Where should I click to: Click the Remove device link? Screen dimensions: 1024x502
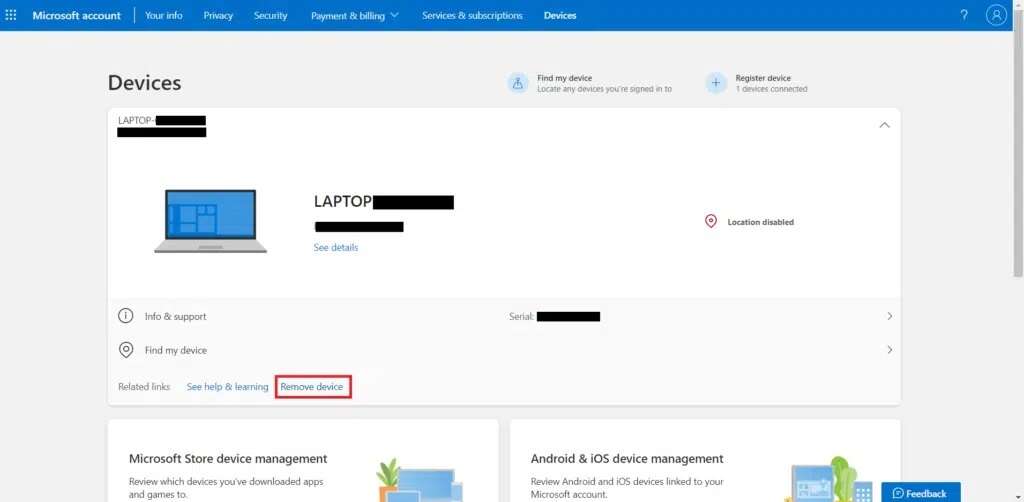point(312,387)
